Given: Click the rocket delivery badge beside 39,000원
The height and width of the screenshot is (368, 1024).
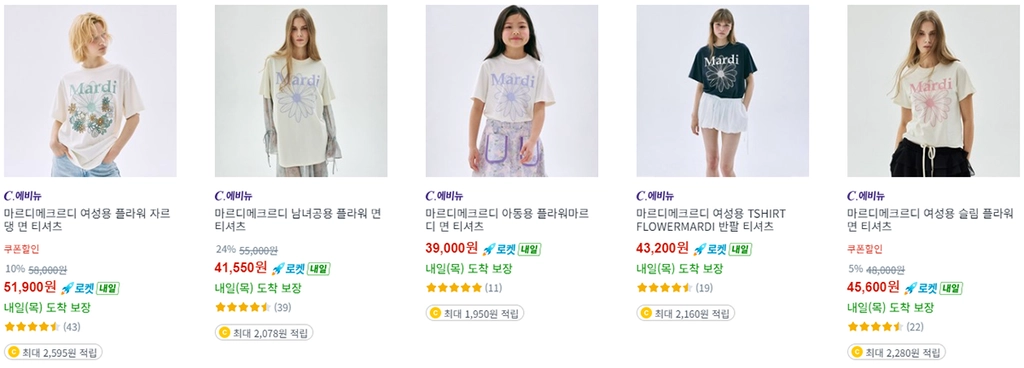Looking at the screenshot, I should tap(511, 249).
